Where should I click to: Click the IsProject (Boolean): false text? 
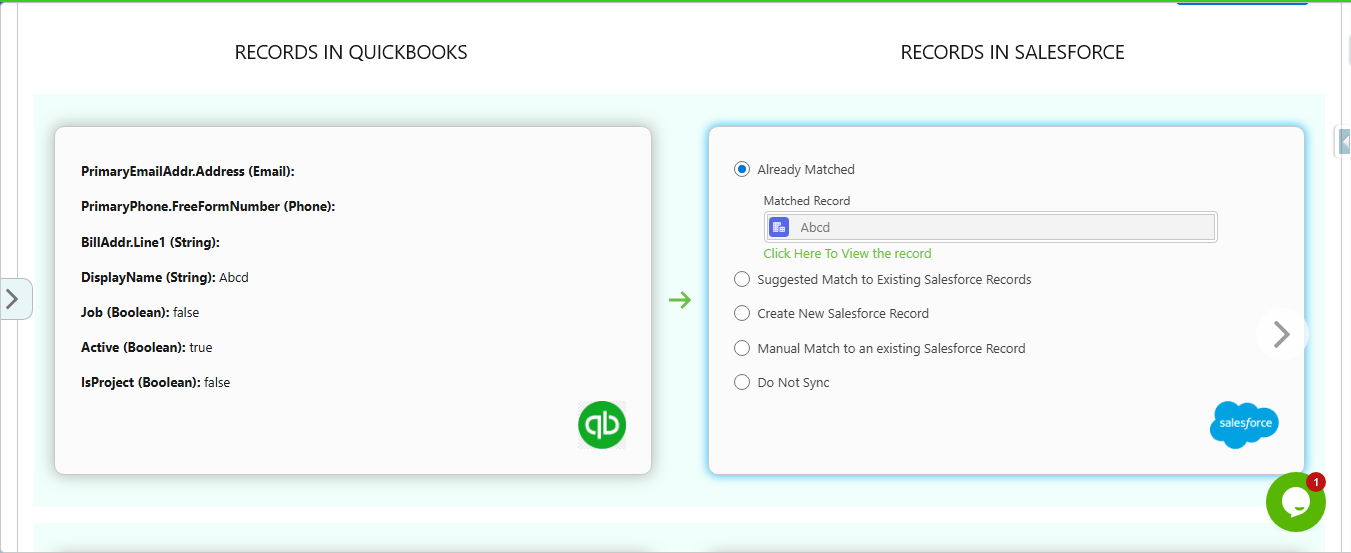(155, 382)
